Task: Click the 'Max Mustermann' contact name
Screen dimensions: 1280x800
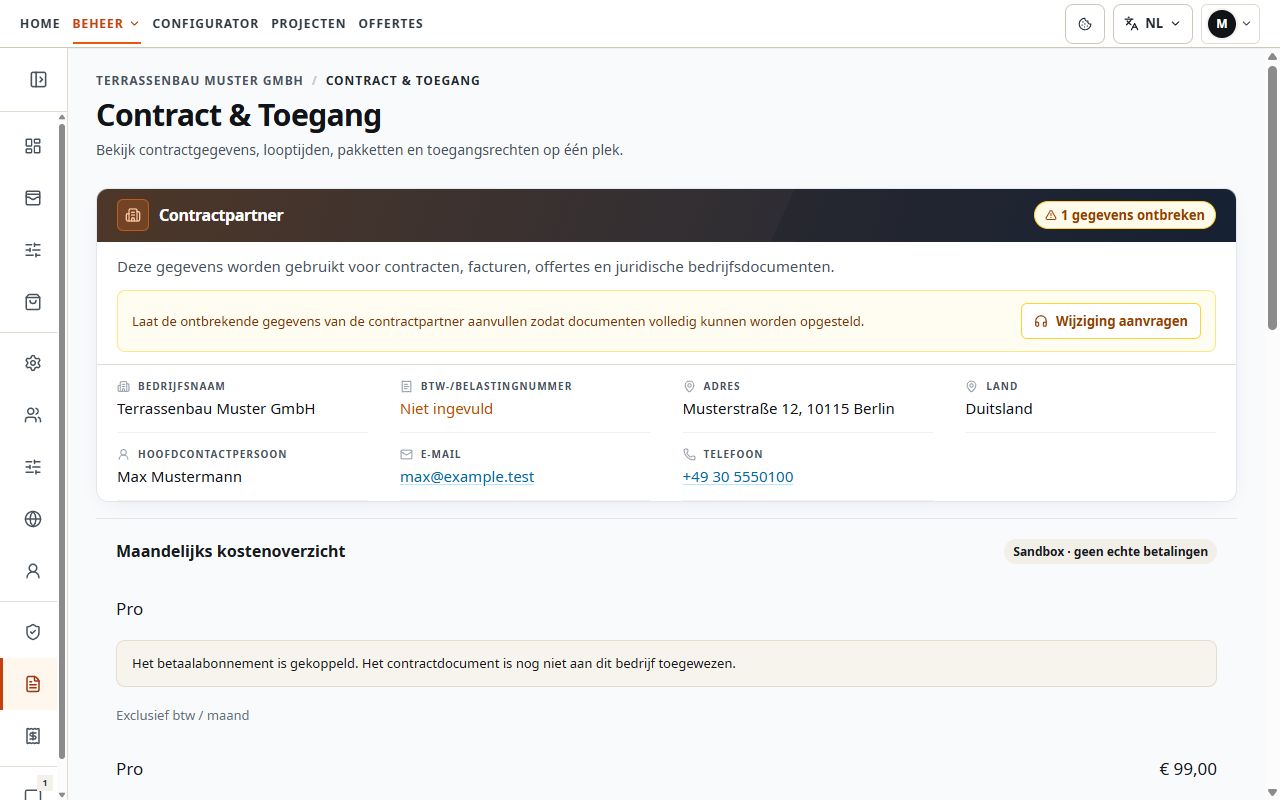Action: click(179, 477)
